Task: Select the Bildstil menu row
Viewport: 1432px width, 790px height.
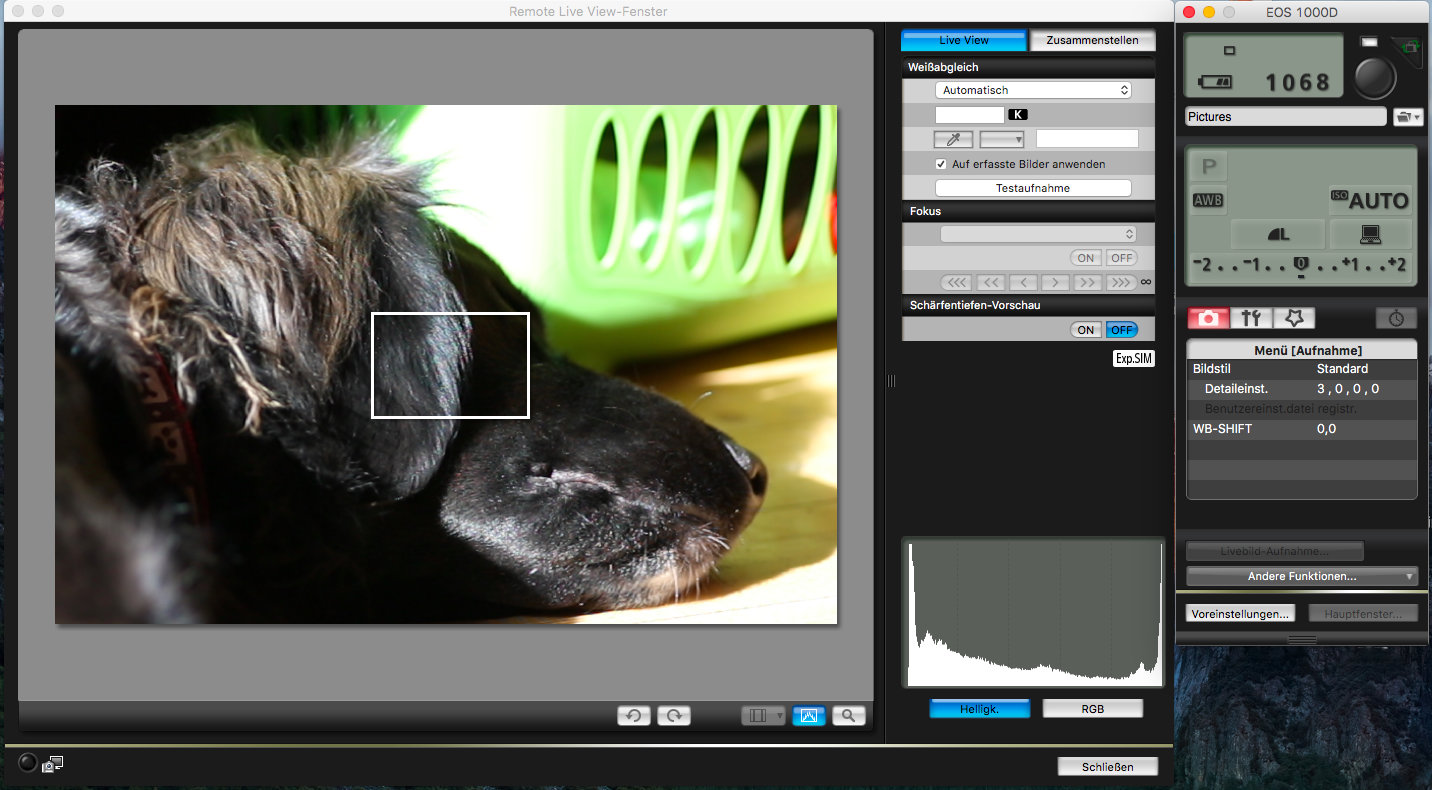Action: [x=1301, y=369]
